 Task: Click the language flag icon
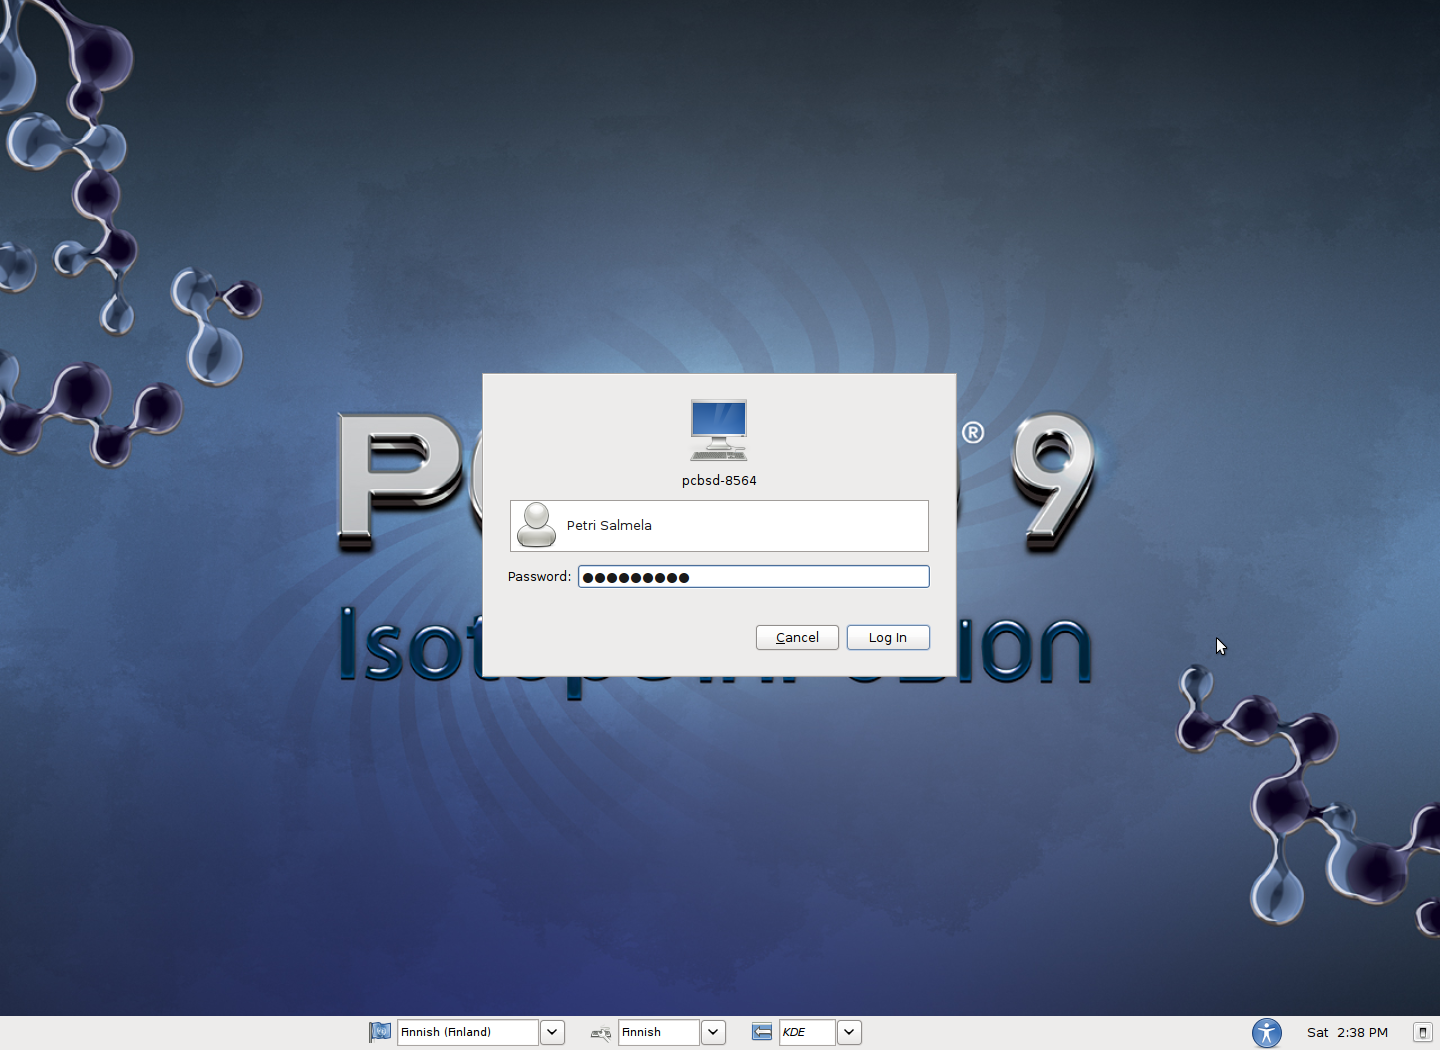(380, 1032)
